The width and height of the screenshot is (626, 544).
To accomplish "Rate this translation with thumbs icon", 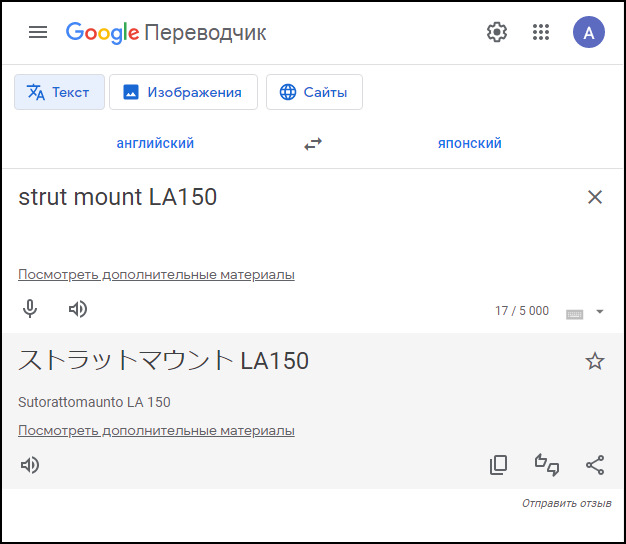I will coord(547,465).
